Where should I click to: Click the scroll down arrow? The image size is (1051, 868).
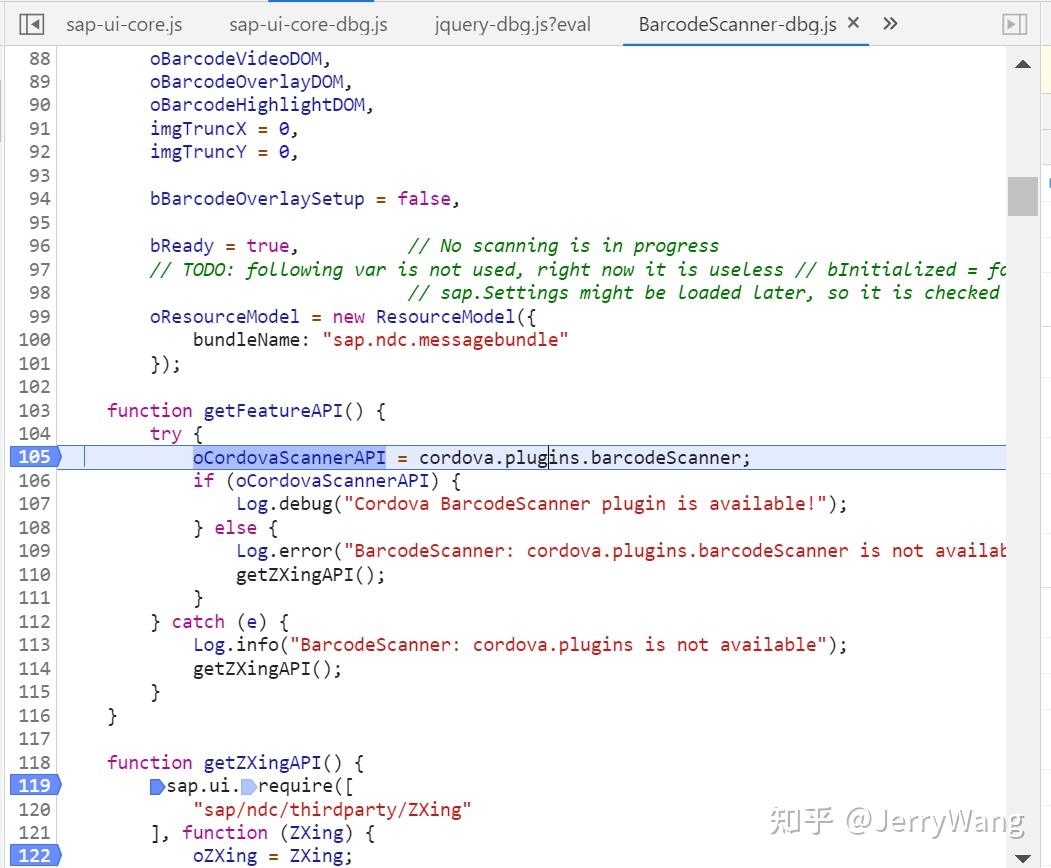1023,858
